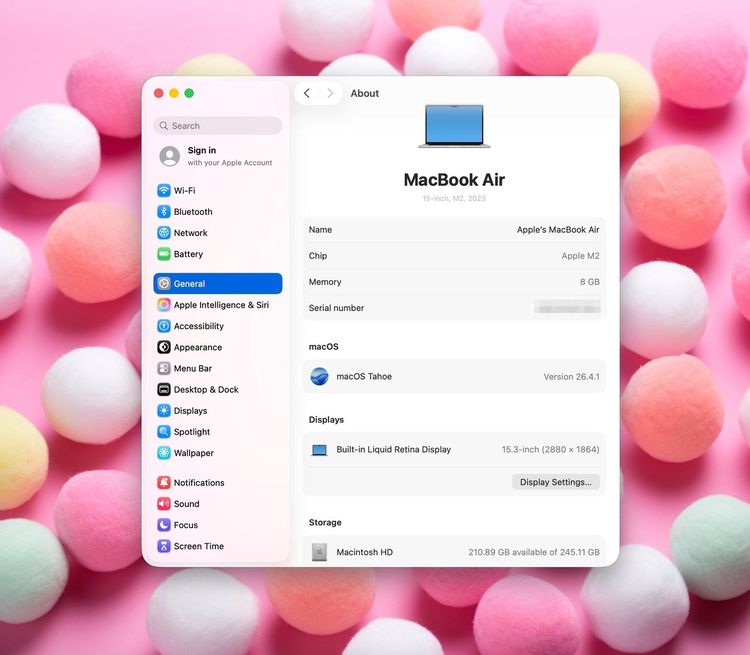Click the Spotlight magnifier icon
This screenshot has height=655, width=750.
(x=164, y=432)
